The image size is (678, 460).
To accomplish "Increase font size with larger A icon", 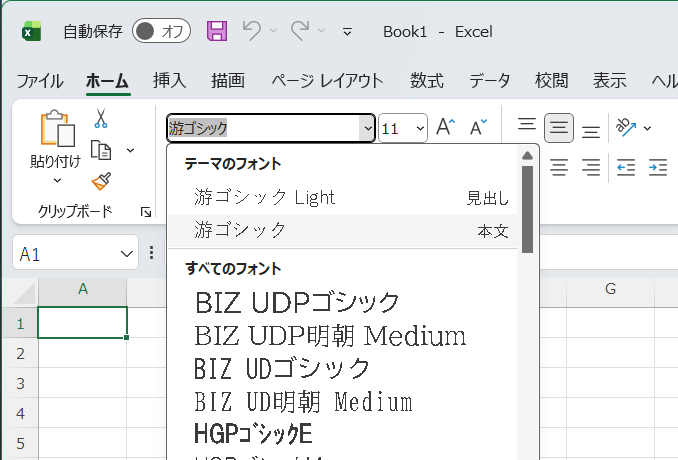I will [446, 127].
